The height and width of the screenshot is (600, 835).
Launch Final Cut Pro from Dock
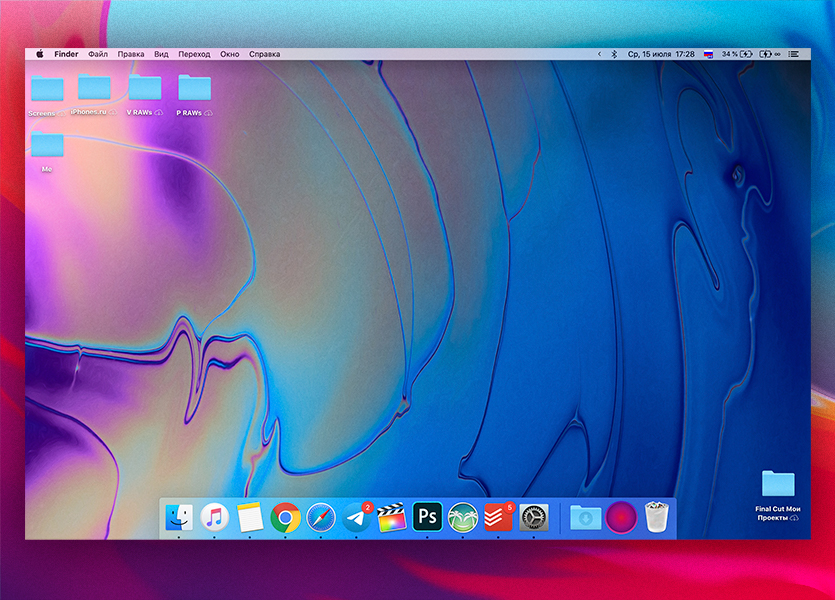[392, 517]
